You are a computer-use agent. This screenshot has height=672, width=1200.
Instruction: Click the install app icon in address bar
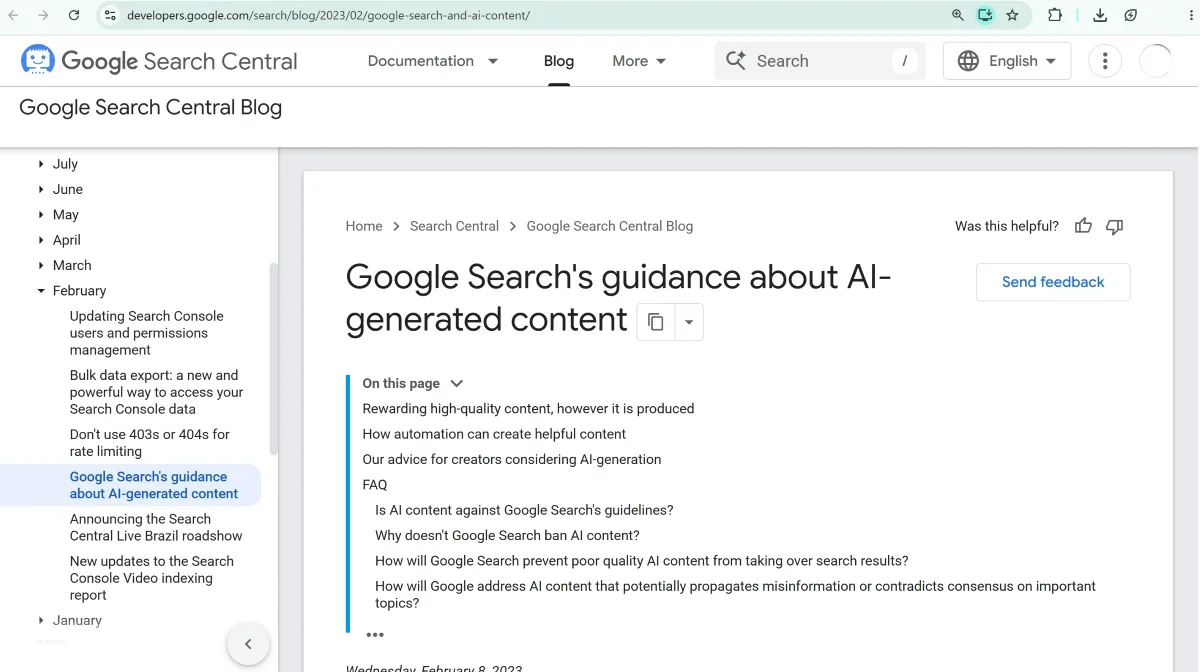click(x=985, y=15)
